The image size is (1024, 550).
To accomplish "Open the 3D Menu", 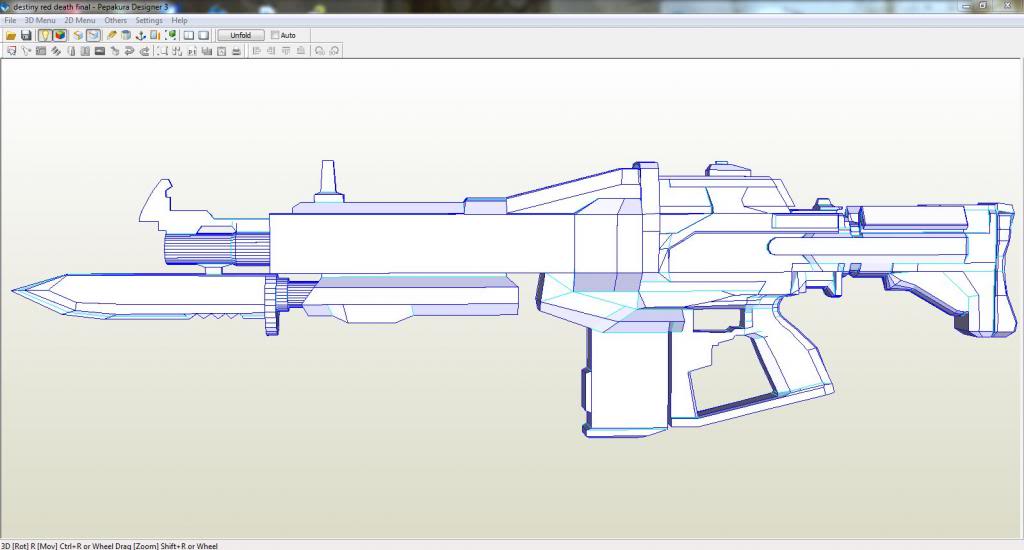I will click(40, 20).
